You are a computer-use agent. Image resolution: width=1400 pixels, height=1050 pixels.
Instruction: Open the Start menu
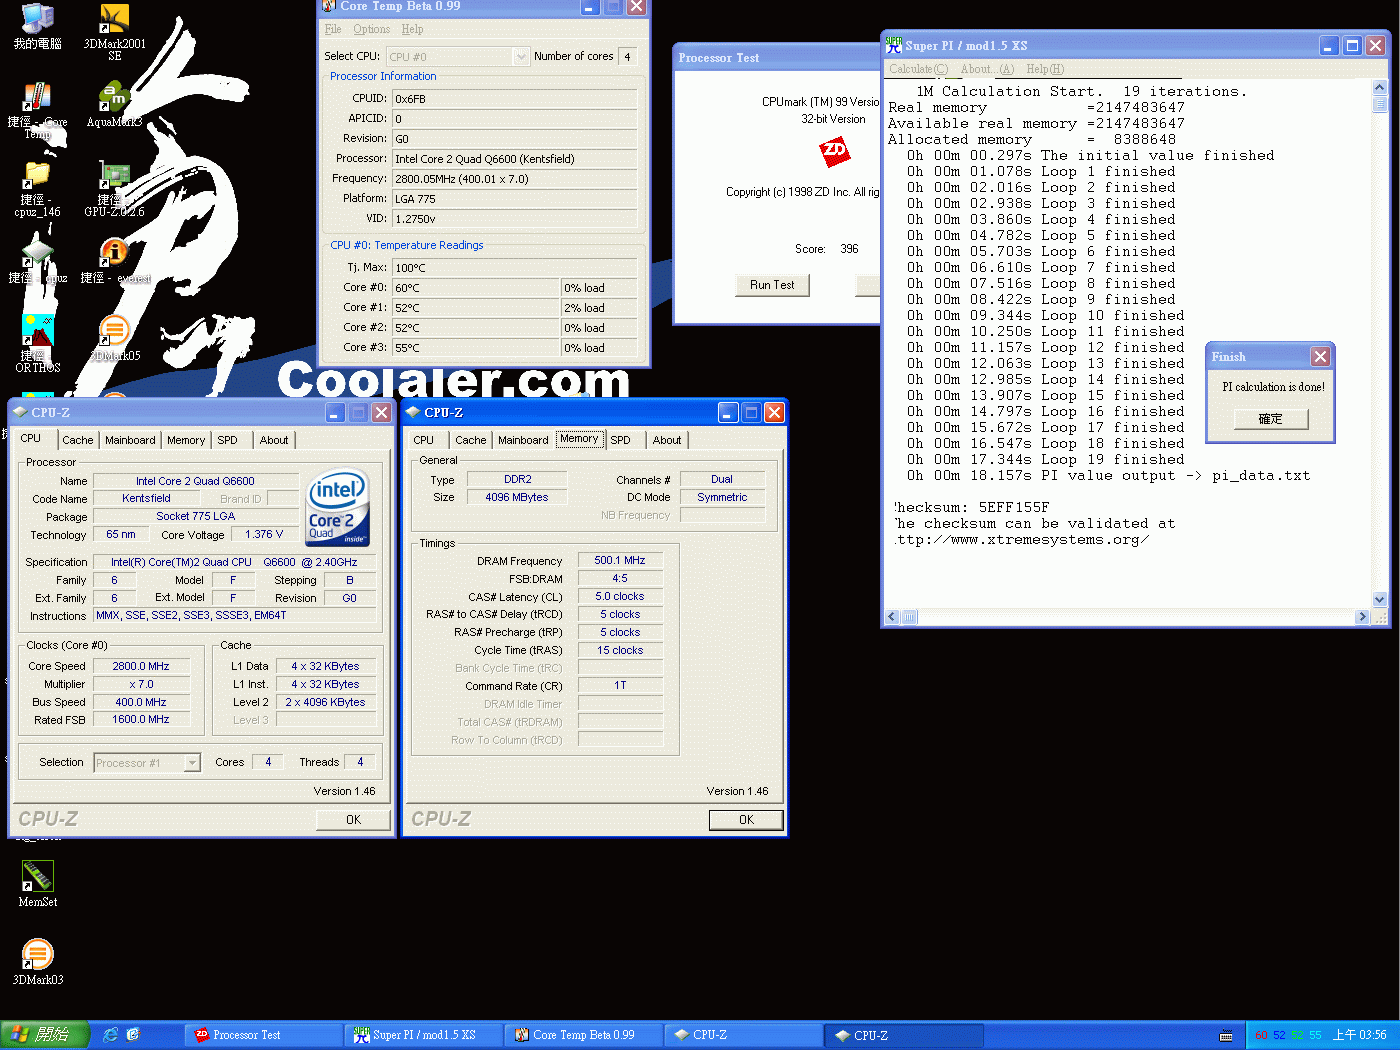click(x=45, y=1035)
